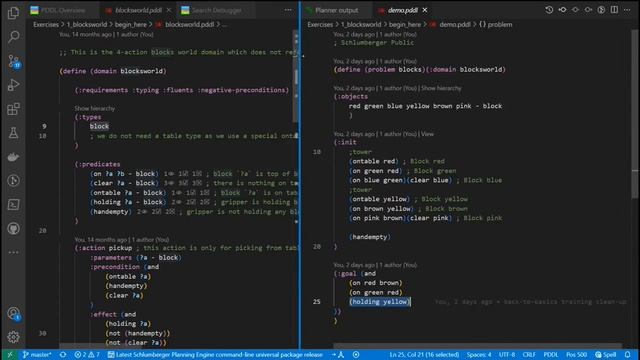Expand demo.pddl breadcrumb in right editor
Viewport: 640px width, 360px height.
[450, 24]
